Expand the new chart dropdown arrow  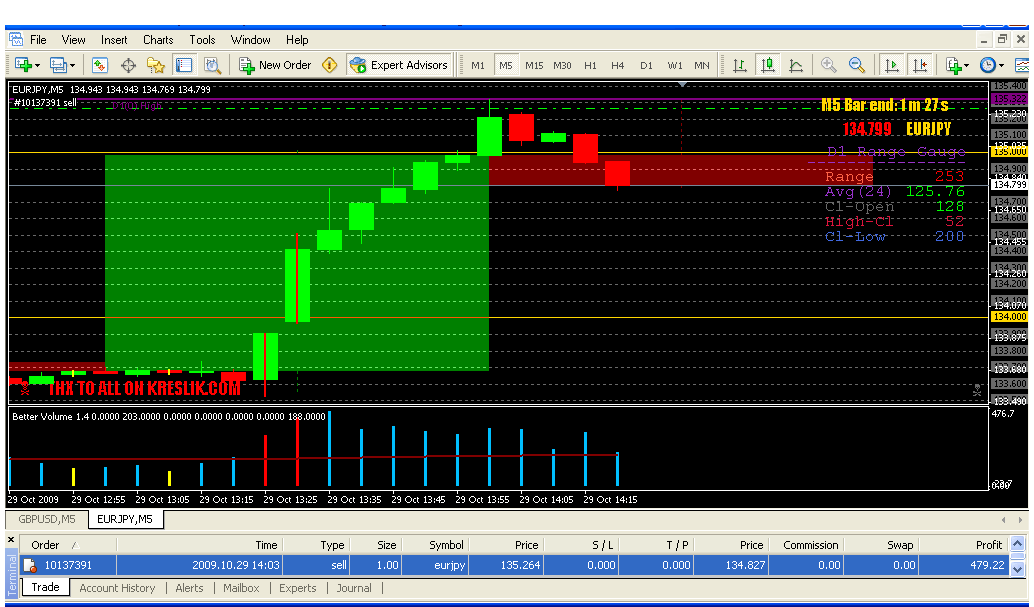pos(37,65)
